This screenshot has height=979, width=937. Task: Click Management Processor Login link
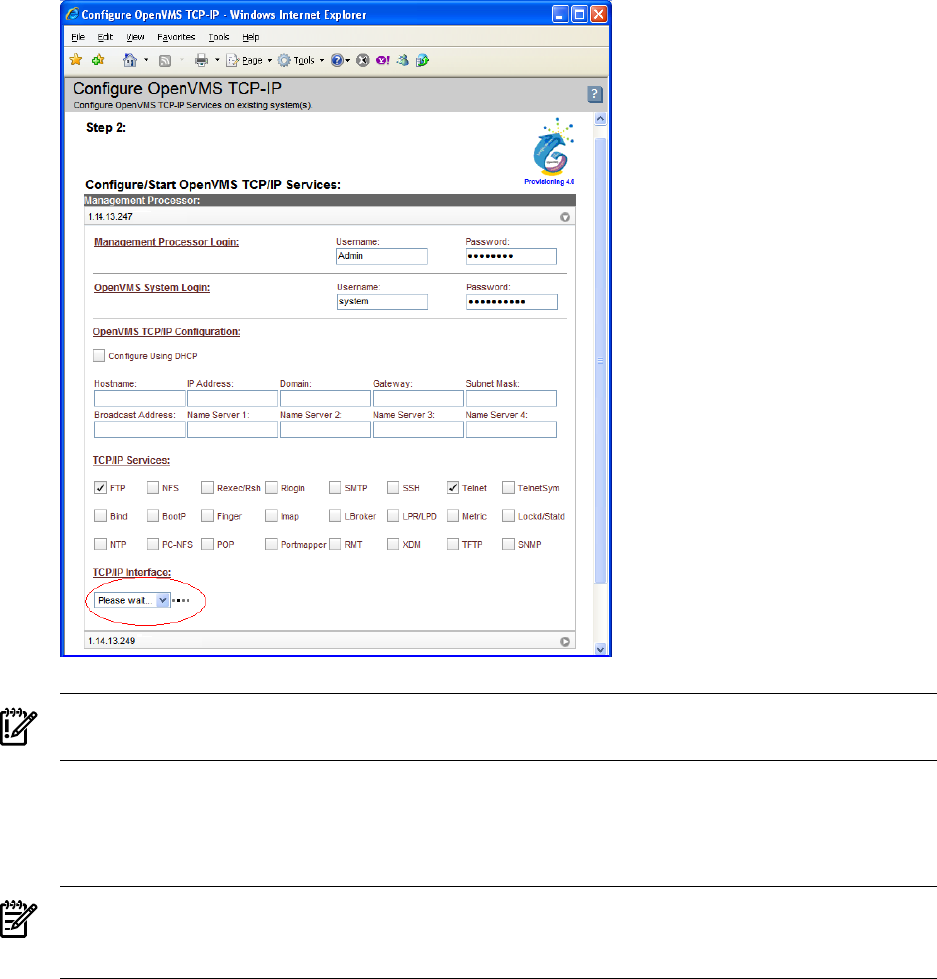[166, 242]
